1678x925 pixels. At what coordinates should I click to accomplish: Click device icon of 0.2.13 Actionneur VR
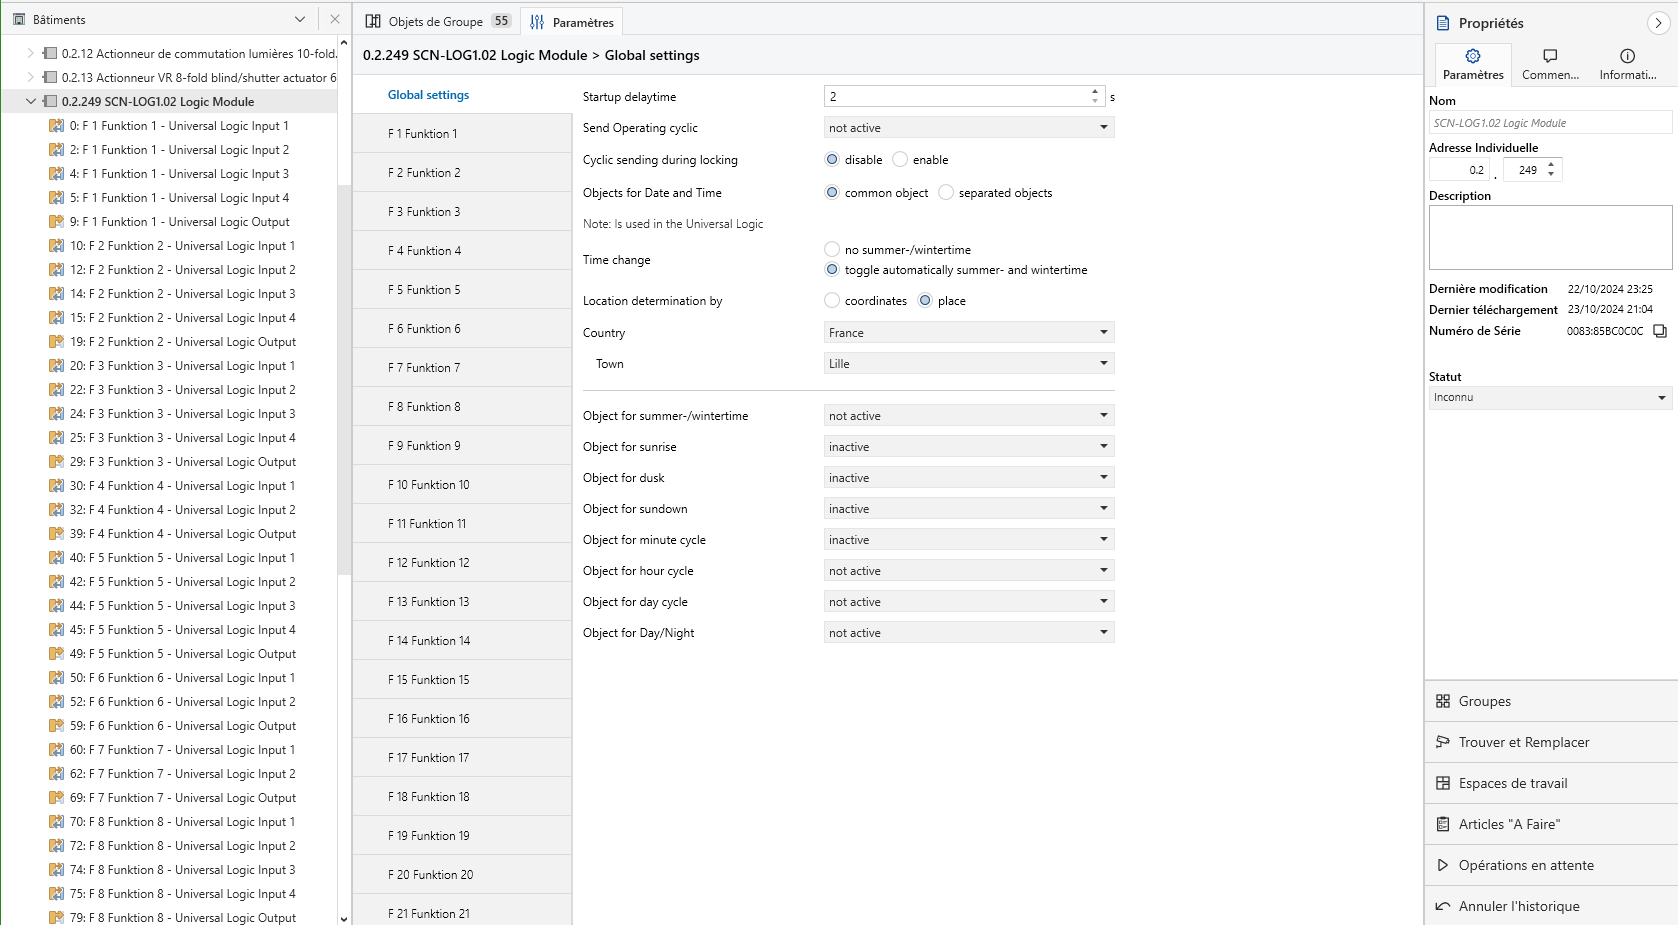pyautogui.click(x=49, y=77)
